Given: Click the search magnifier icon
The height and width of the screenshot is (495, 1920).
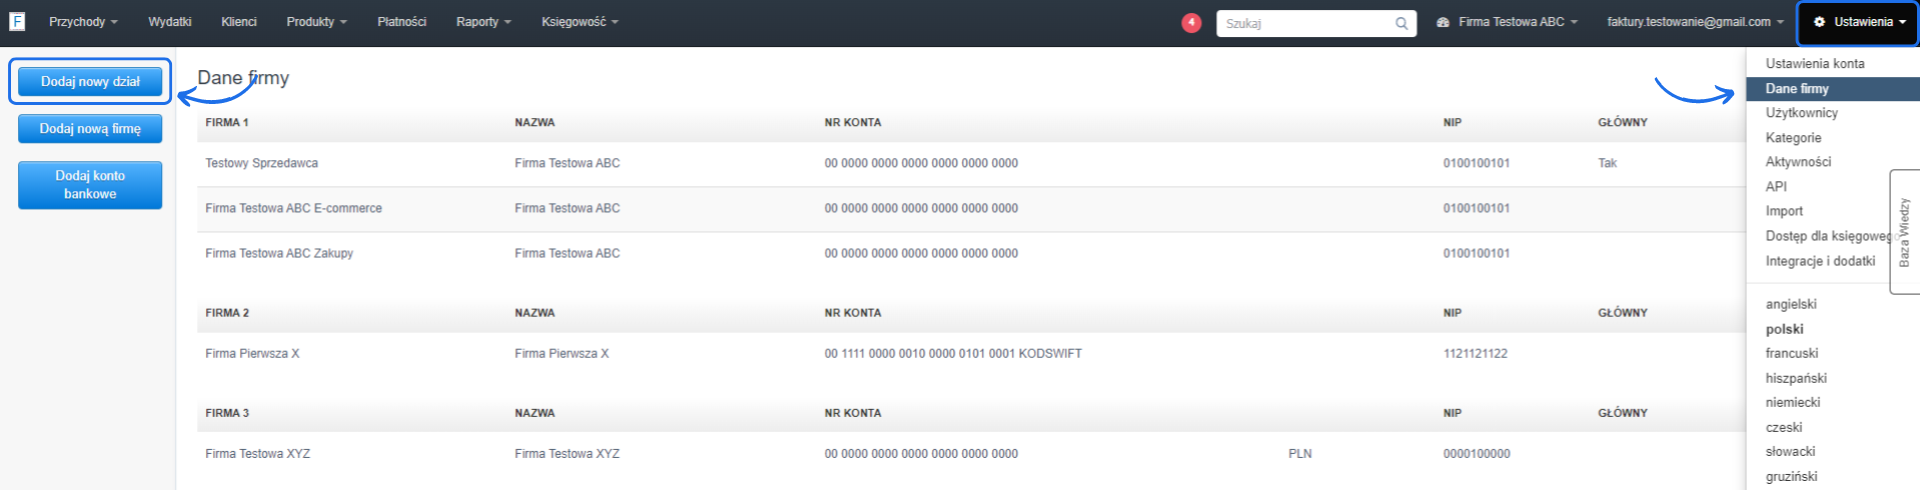Looking at the screenshot, I should click(1401, 23).
